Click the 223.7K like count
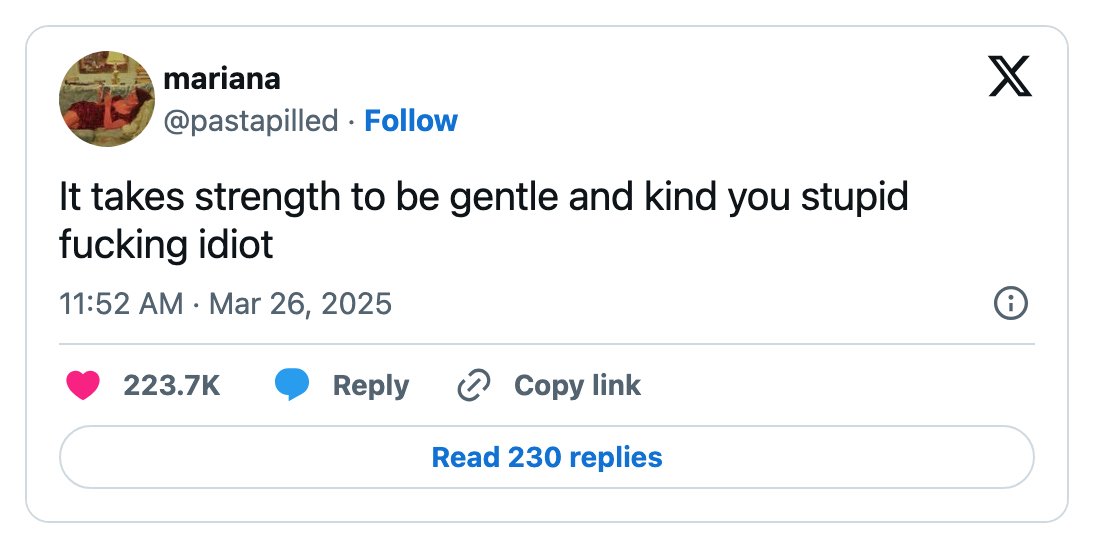Viewport: 1098px width, 551px height. coord(172,386)
